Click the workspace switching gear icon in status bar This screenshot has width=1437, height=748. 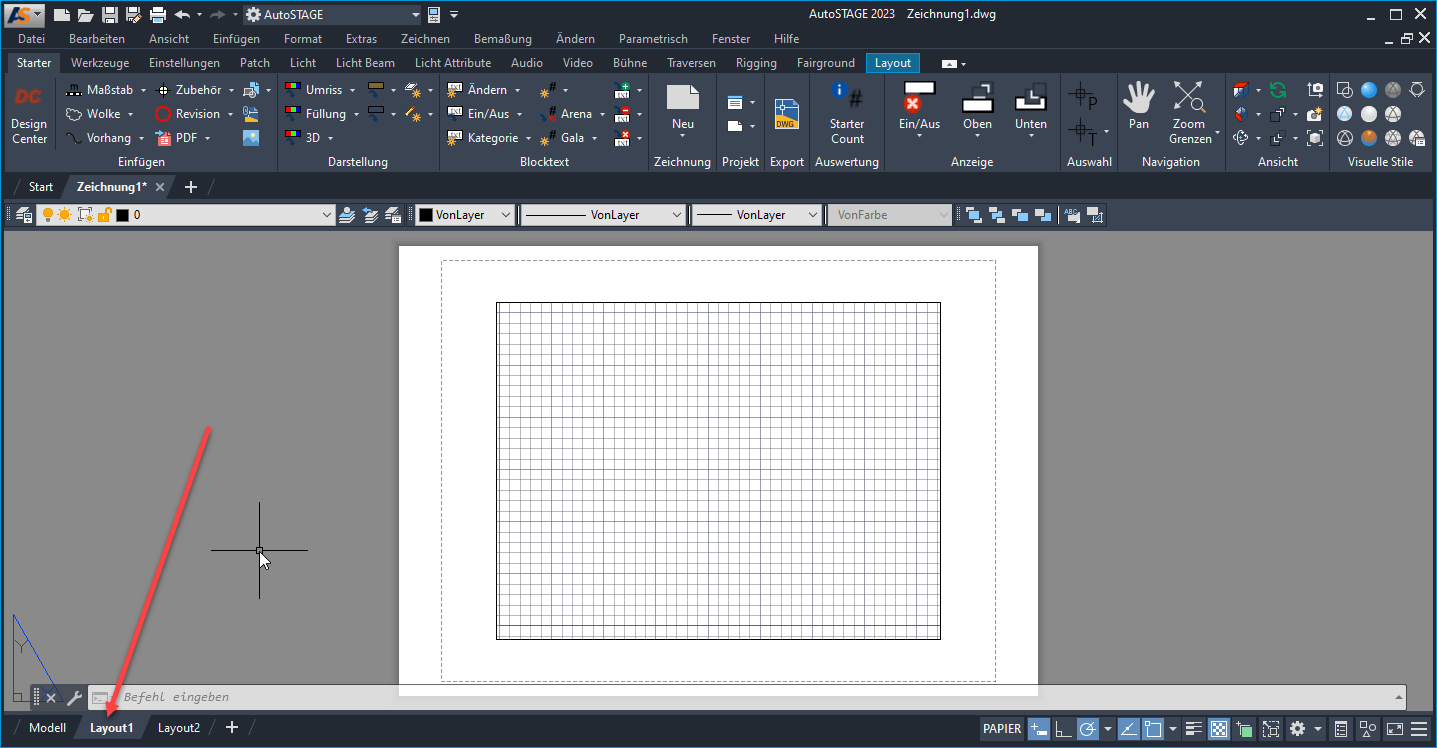point(1297,728)
